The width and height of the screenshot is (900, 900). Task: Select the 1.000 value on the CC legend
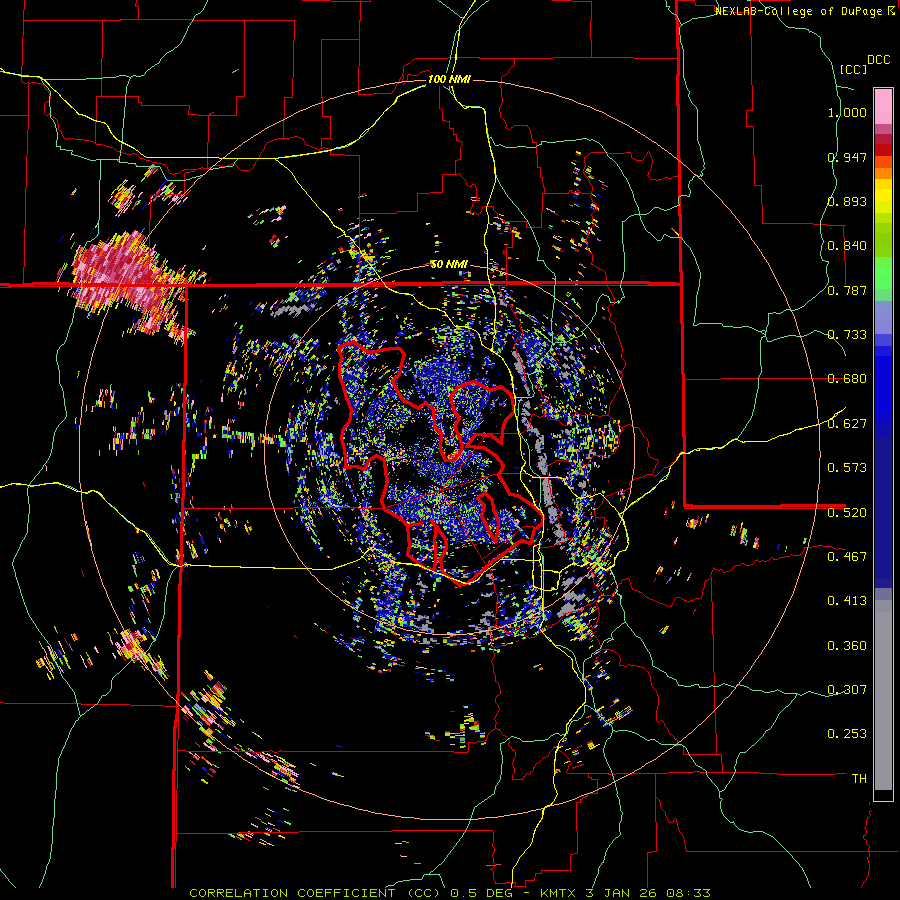[847, 112]
